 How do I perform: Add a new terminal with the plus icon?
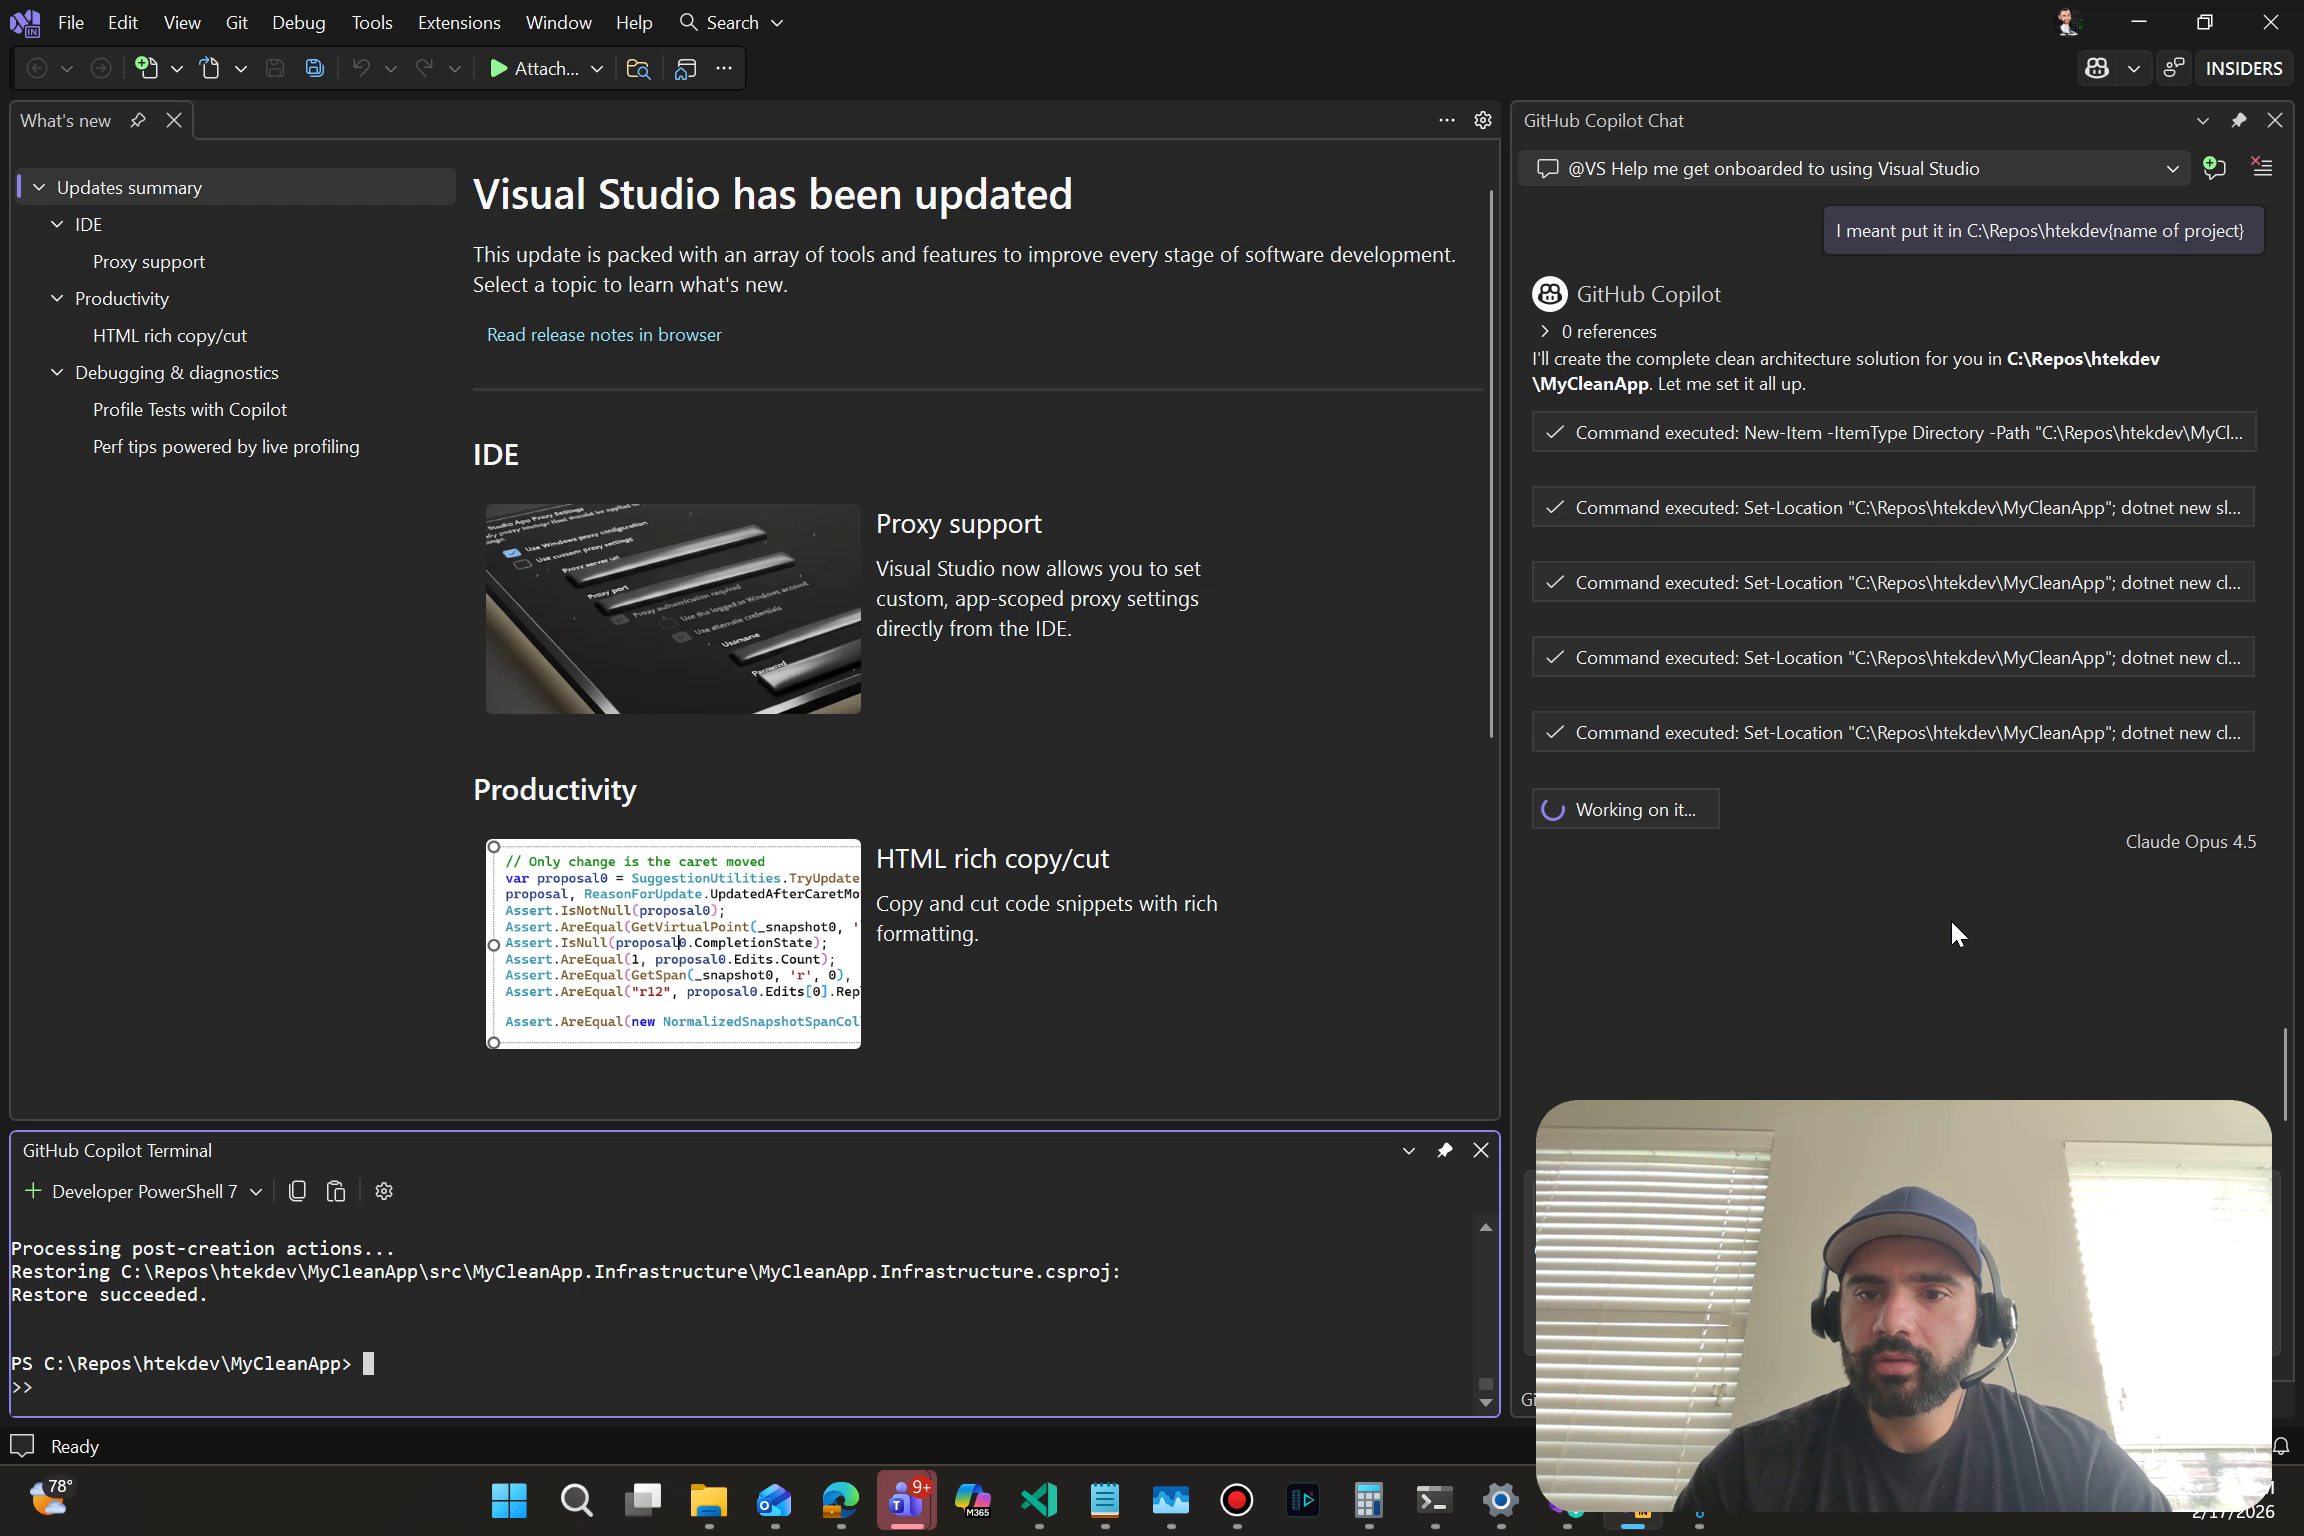pyautogui.click(x=33, y=1191)
